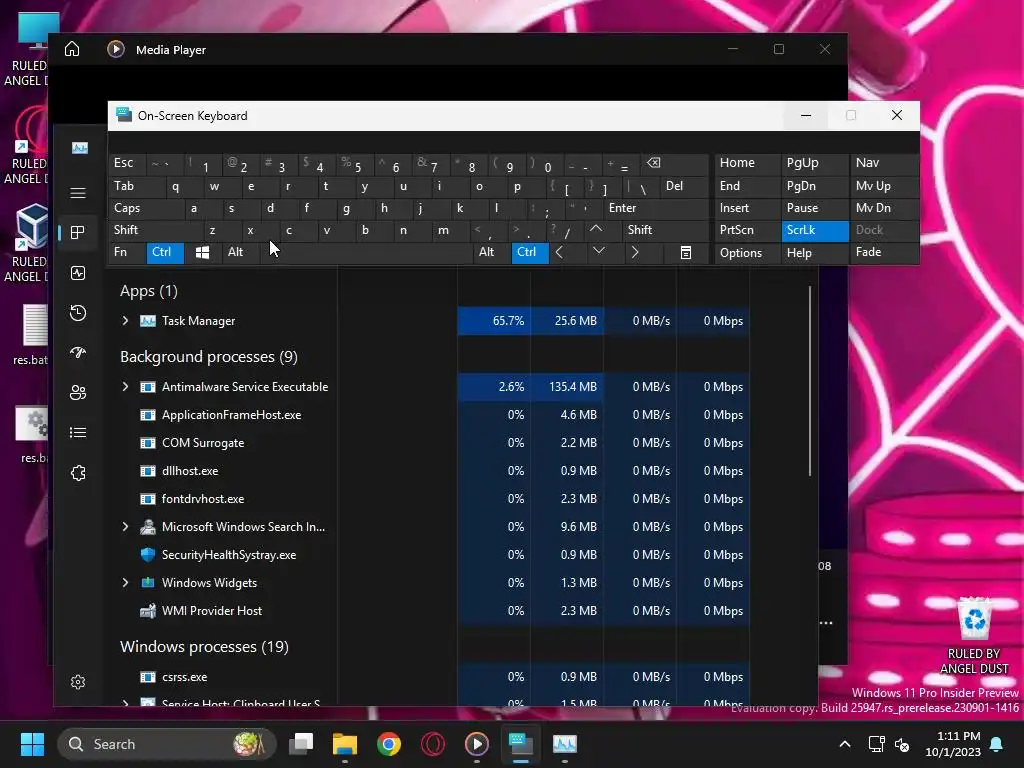Toggle the right Alt key on the On-Screen Keyboard
Image resolution: width=1024 pixels, height=768 pixels.
point(492,253)
